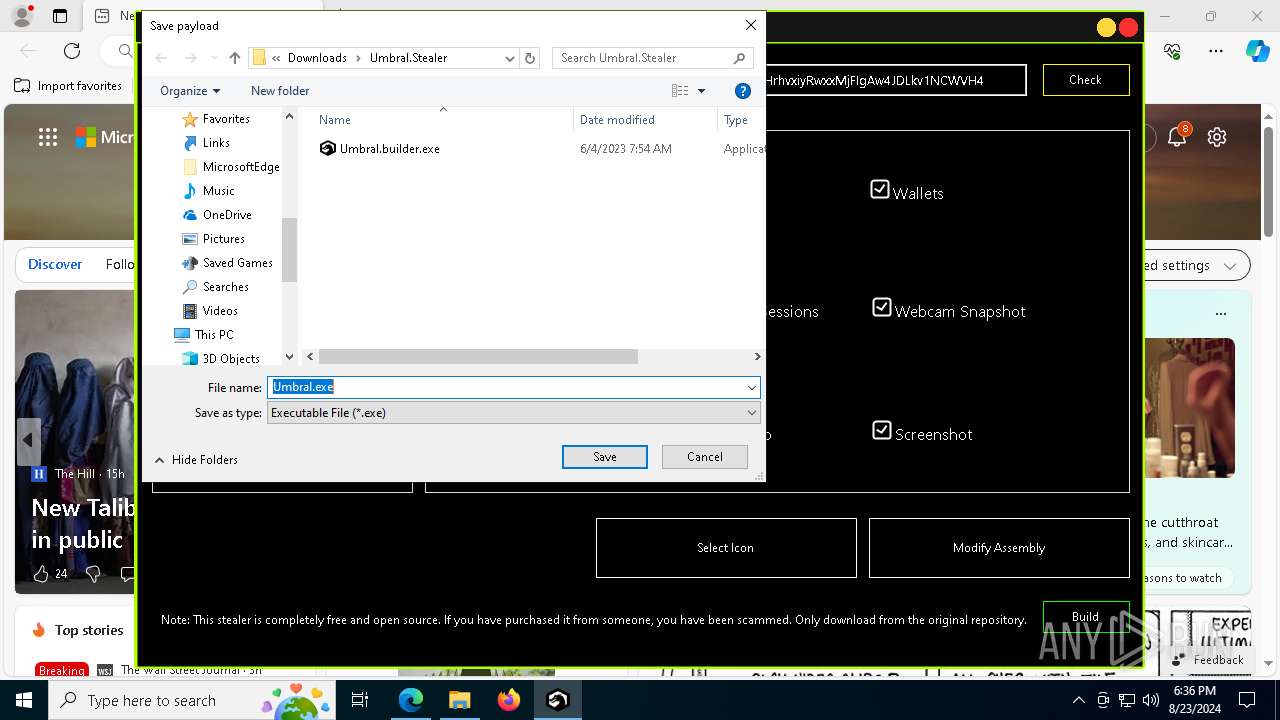Open Firefox from taskbar
Viewport: 1280px width, 720px height.
[x=509, y=700]
